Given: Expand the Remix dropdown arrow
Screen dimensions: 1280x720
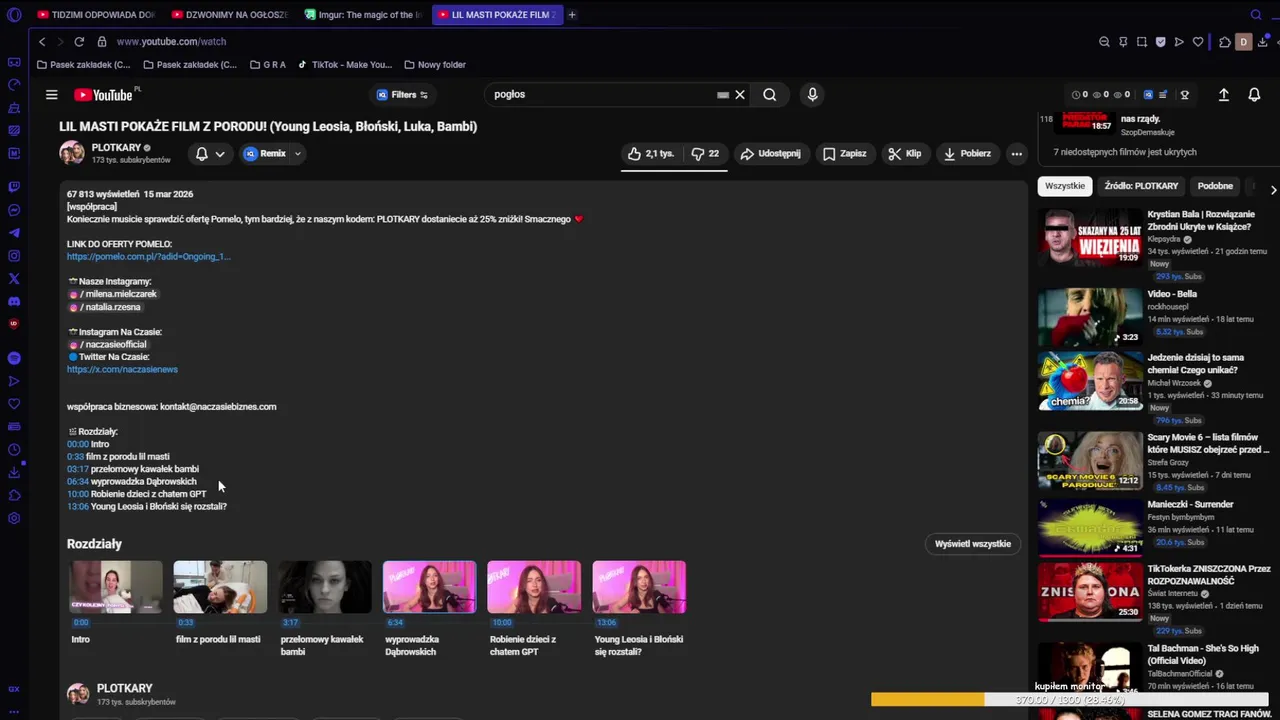Looking at the screenshot, I should (x=297, y=154).
